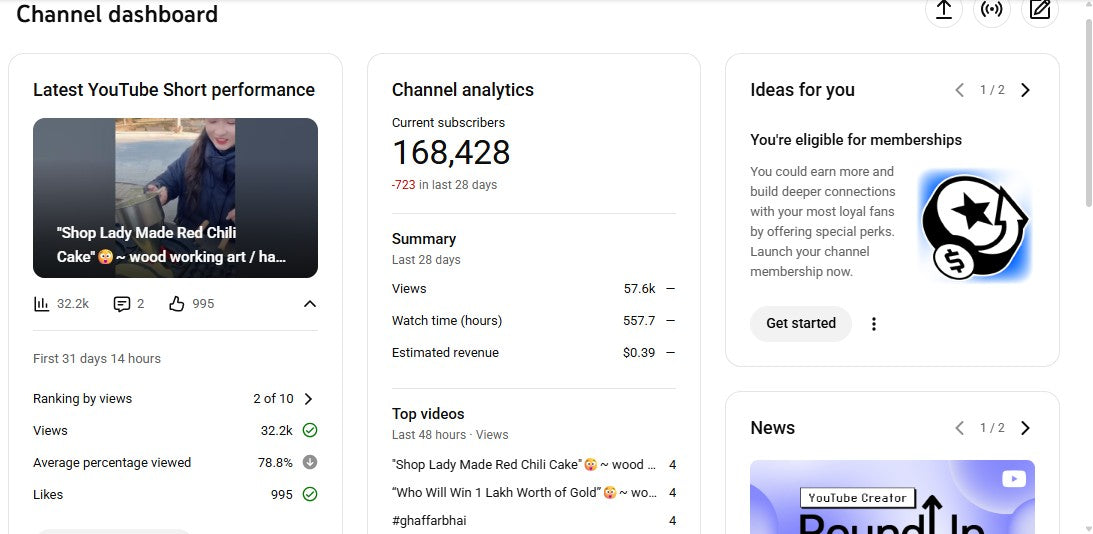Click the upload videos icon

(x=943, y=10)
